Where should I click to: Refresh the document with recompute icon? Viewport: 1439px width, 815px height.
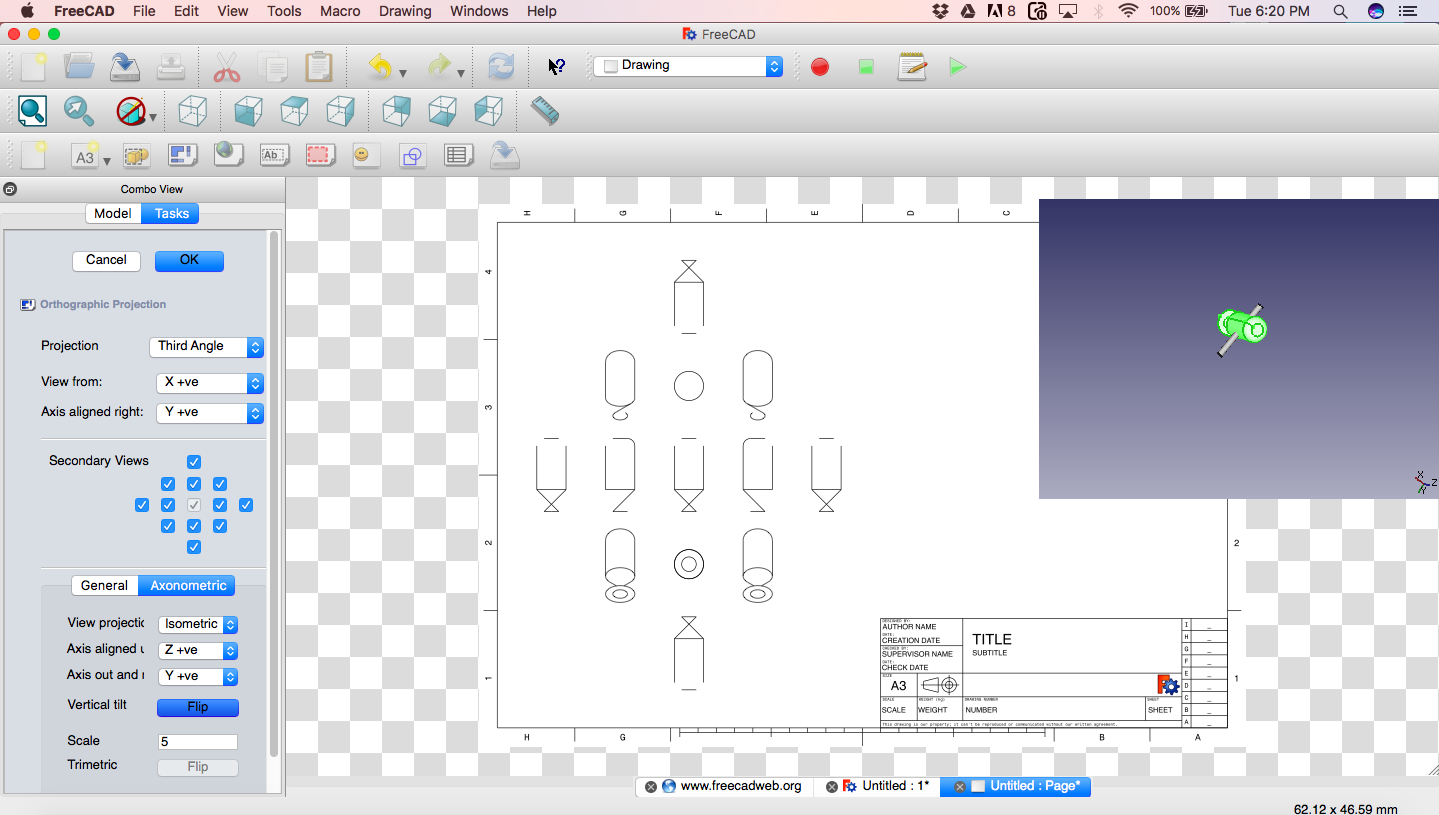click(500, 67)
